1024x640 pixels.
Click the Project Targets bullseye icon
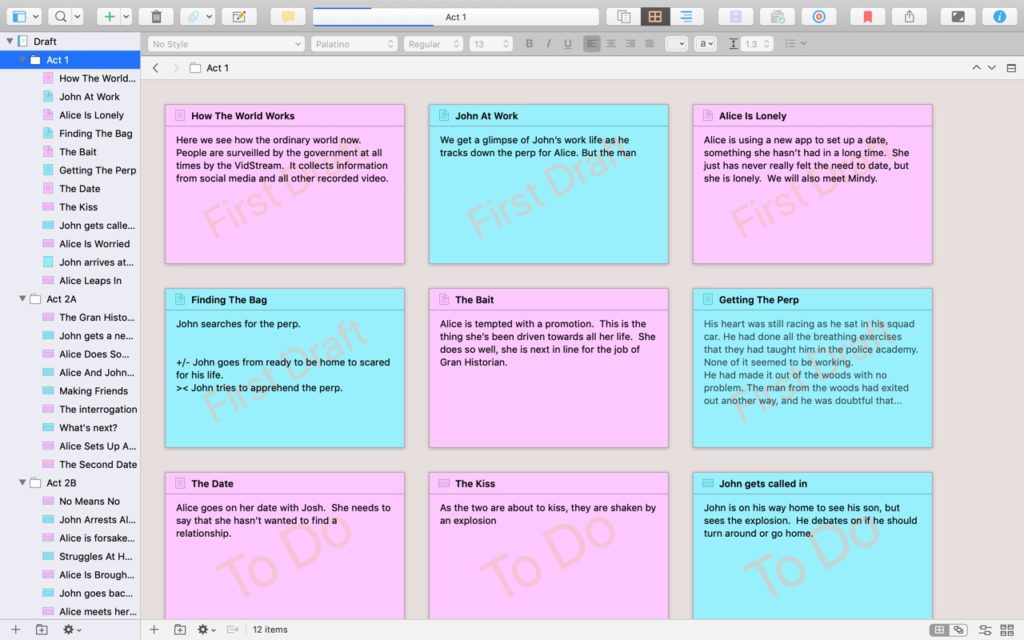click(x=818, y=17)
